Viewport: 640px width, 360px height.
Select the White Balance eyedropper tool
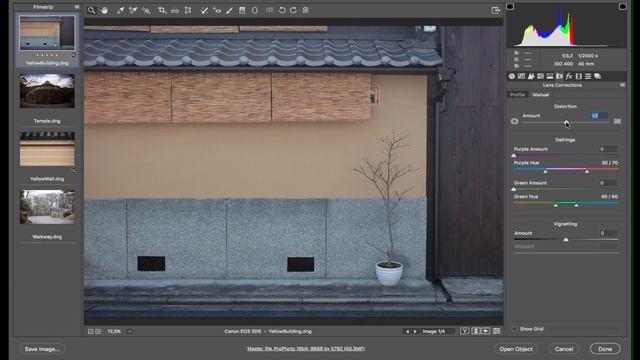pyautogui.click(x=120, y=10)
